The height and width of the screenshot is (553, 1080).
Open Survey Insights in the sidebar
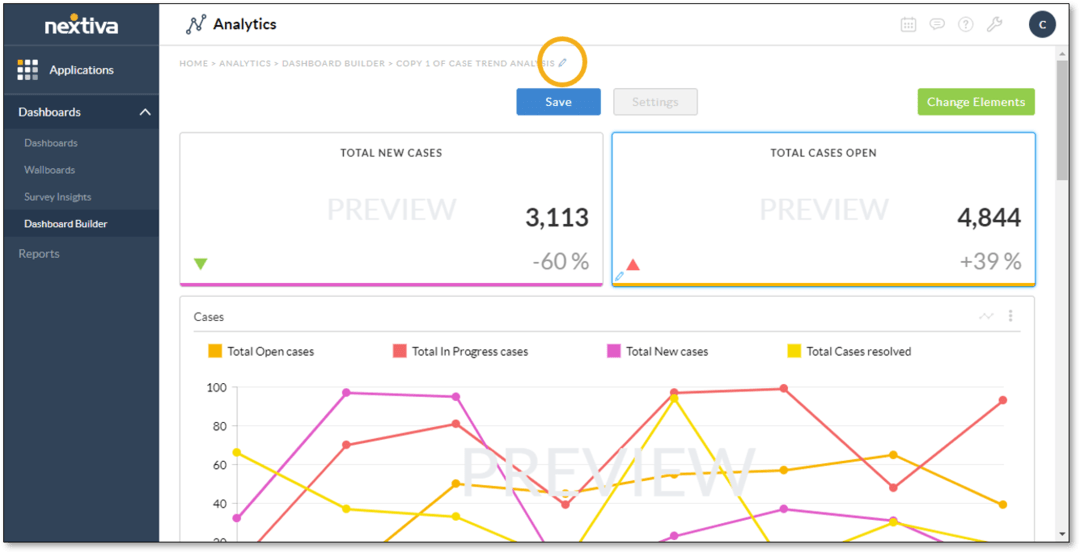(58, 197)
